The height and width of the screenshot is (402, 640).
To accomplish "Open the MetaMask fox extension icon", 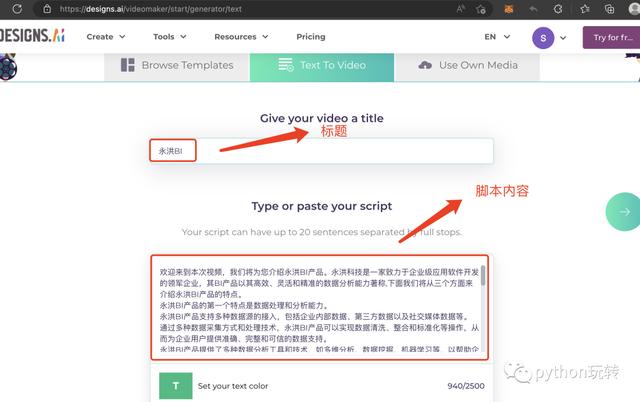I will pyautogui.click(x=509, y=9).
